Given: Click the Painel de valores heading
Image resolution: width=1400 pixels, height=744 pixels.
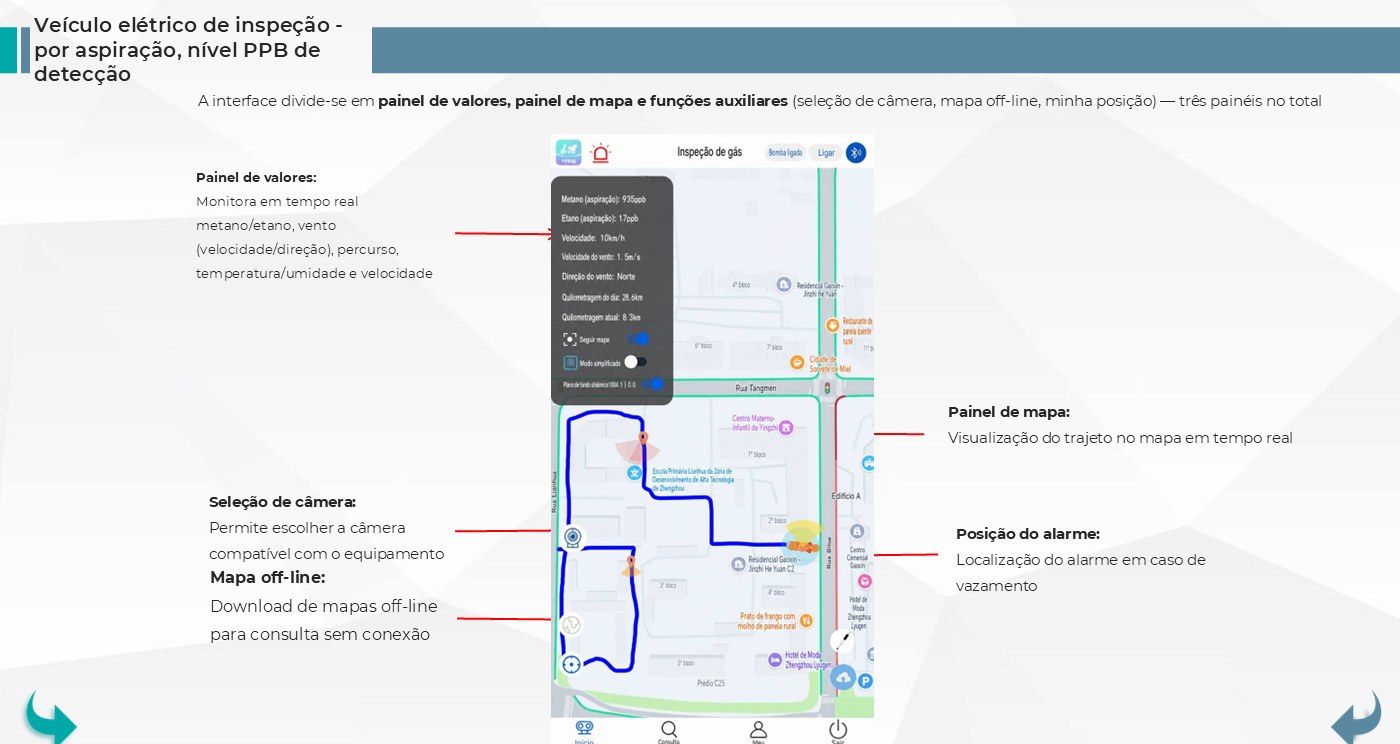Looking at the screenshot, I should click(256, 177).
